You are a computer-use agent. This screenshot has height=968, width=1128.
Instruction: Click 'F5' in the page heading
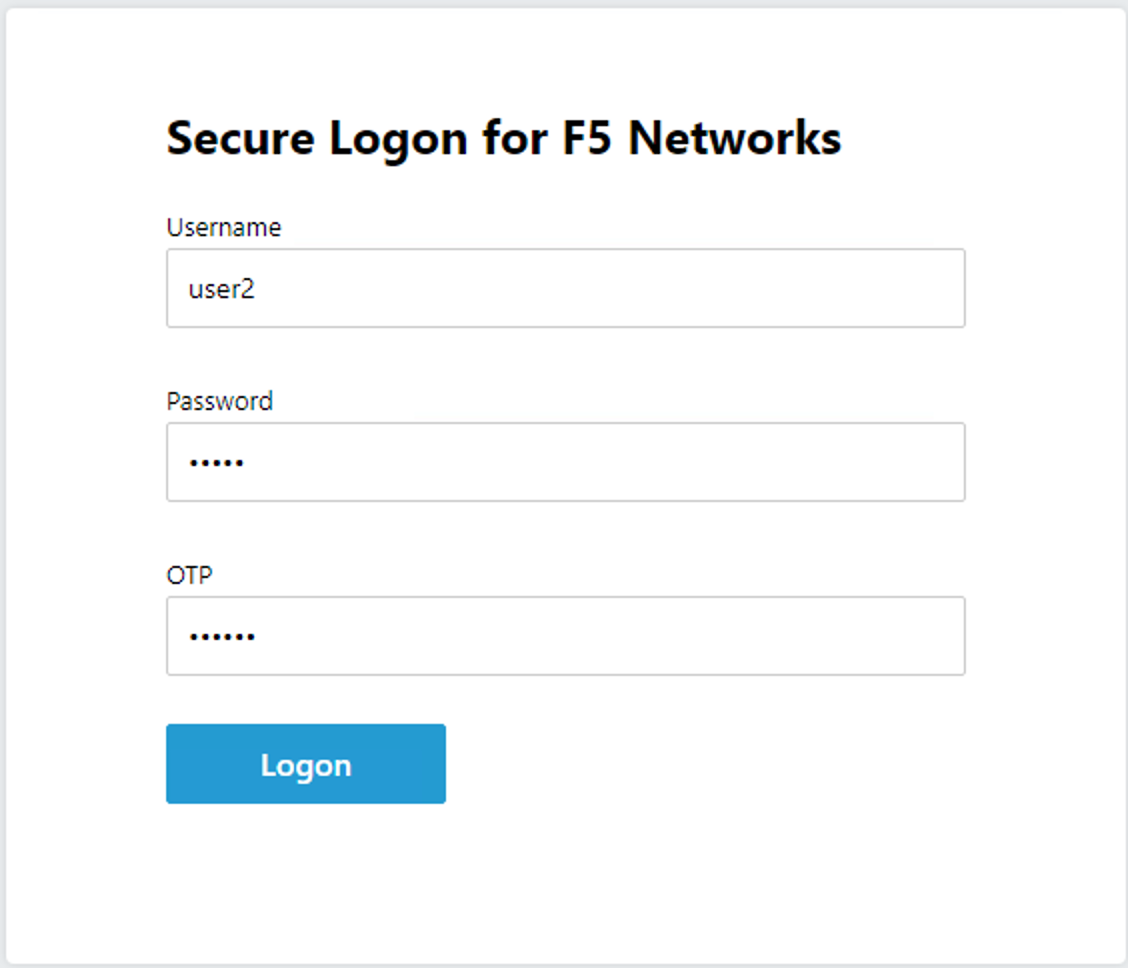pos(587,137)
